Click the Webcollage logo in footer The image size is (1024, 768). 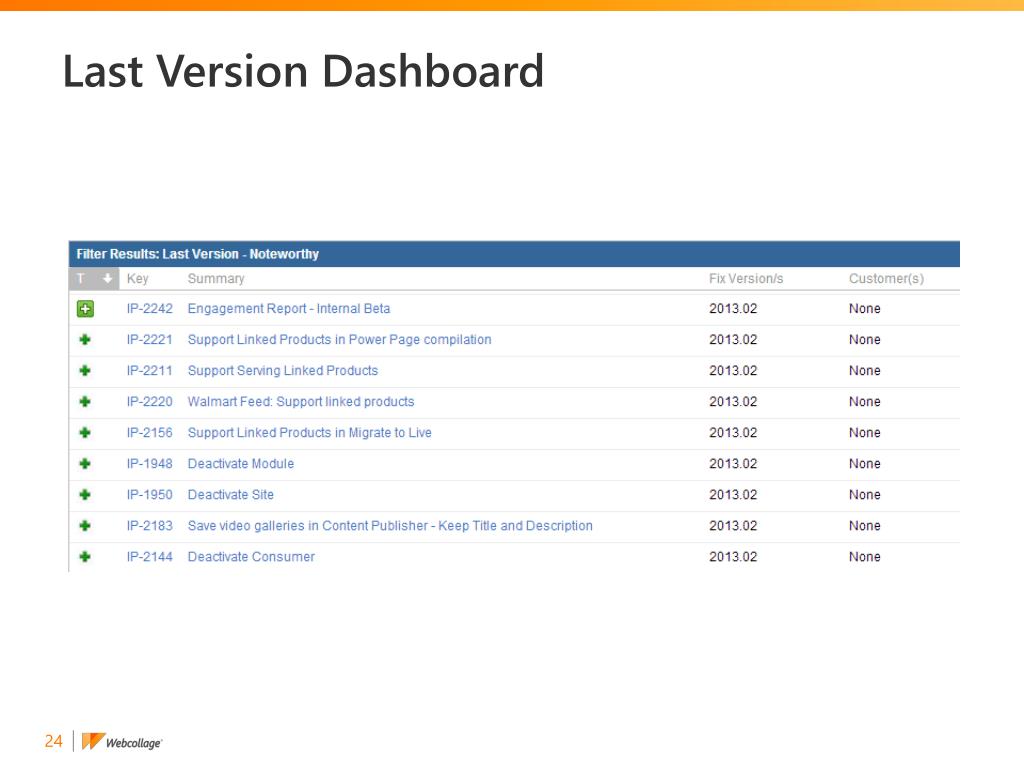(121, 742)
